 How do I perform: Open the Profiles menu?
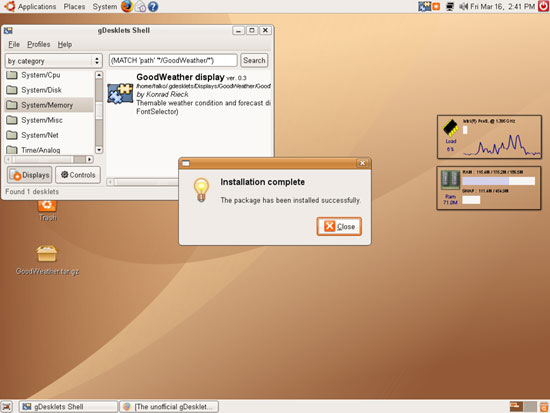point(39,44)
